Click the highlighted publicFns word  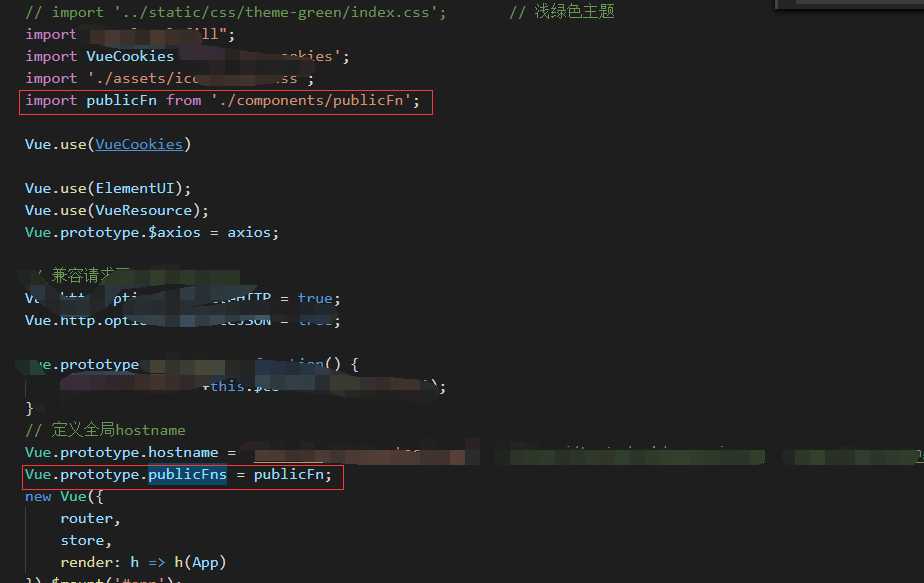(x=187, y=475)
